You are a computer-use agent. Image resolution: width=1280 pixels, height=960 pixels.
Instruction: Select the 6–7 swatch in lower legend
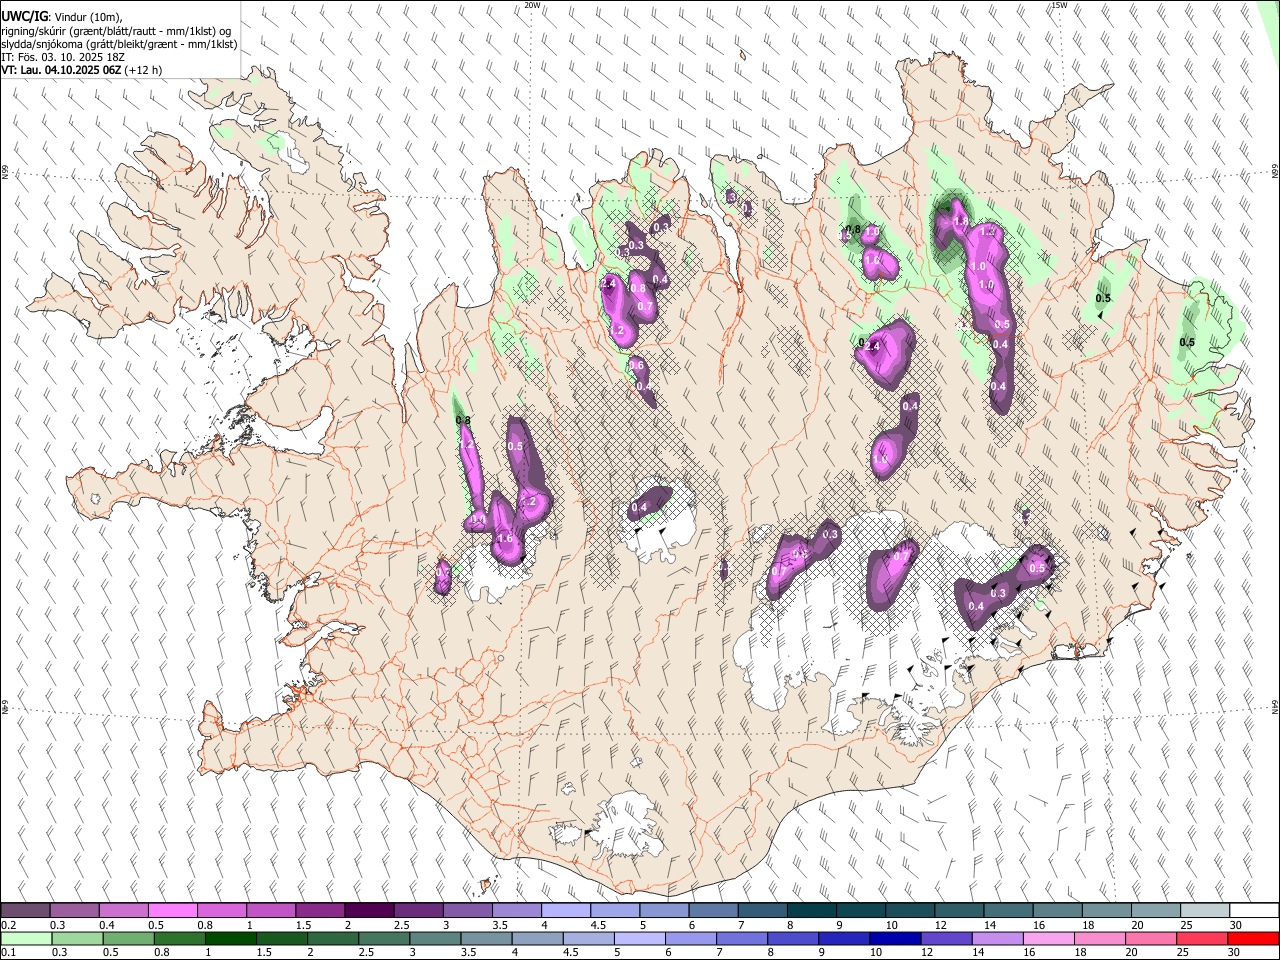coord(690,938)
